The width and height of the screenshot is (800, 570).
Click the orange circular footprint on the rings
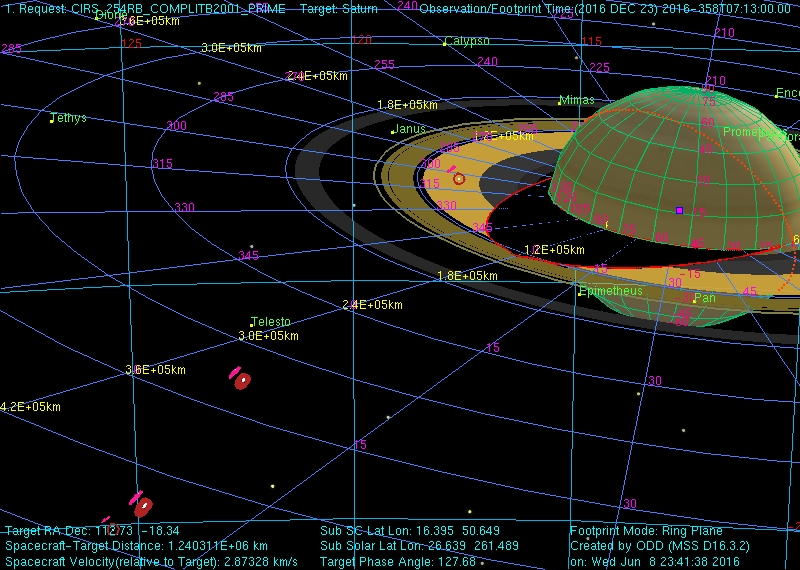[459, 179]
